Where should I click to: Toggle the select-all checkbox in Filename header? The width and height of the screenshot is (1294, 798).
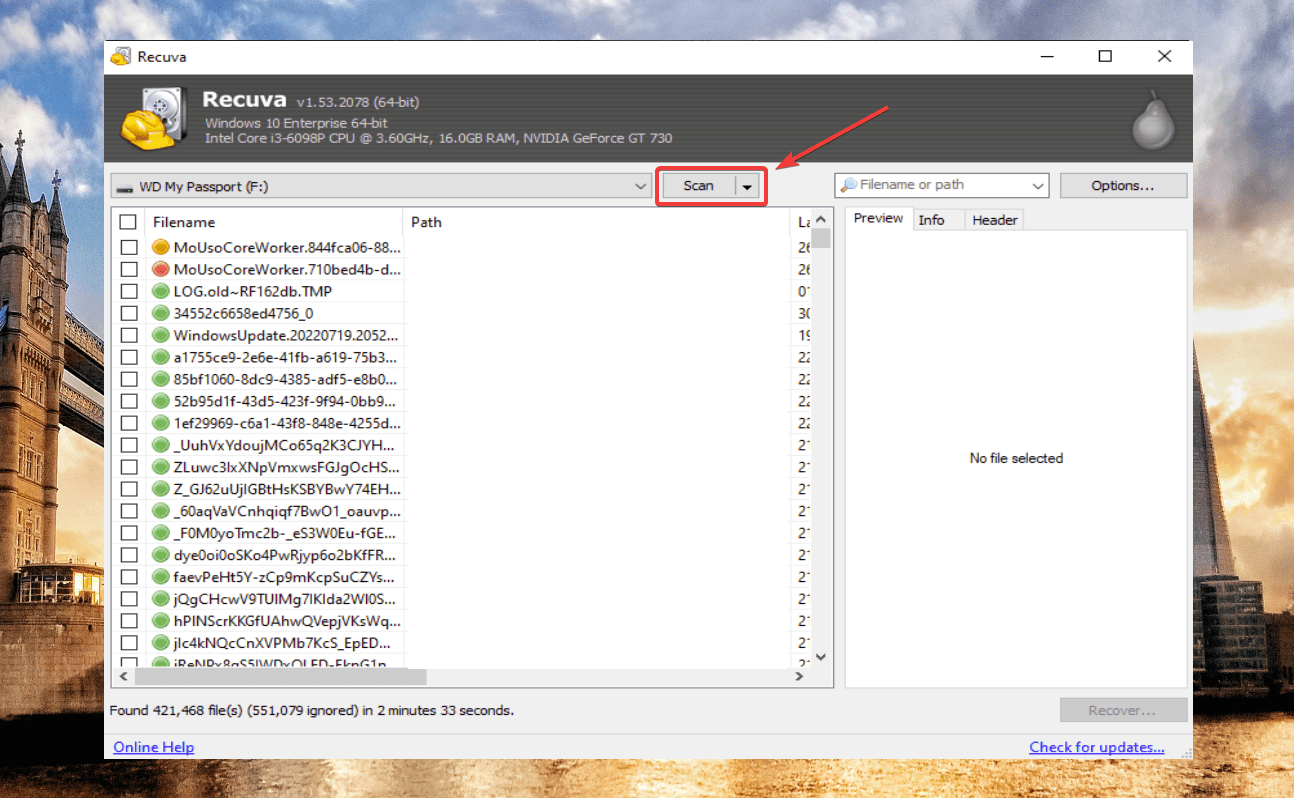pos(128,222)
